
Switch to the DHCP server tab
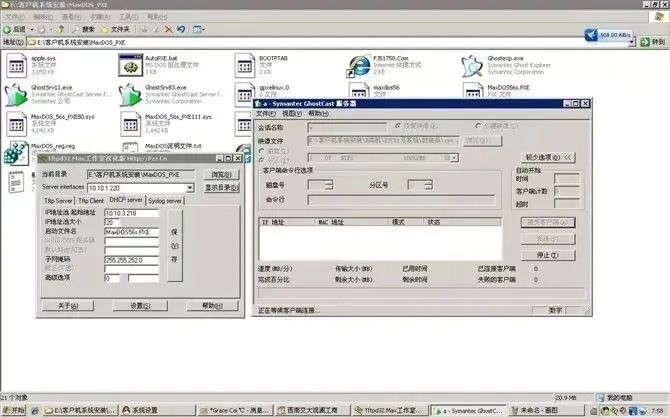coord(126,200)
